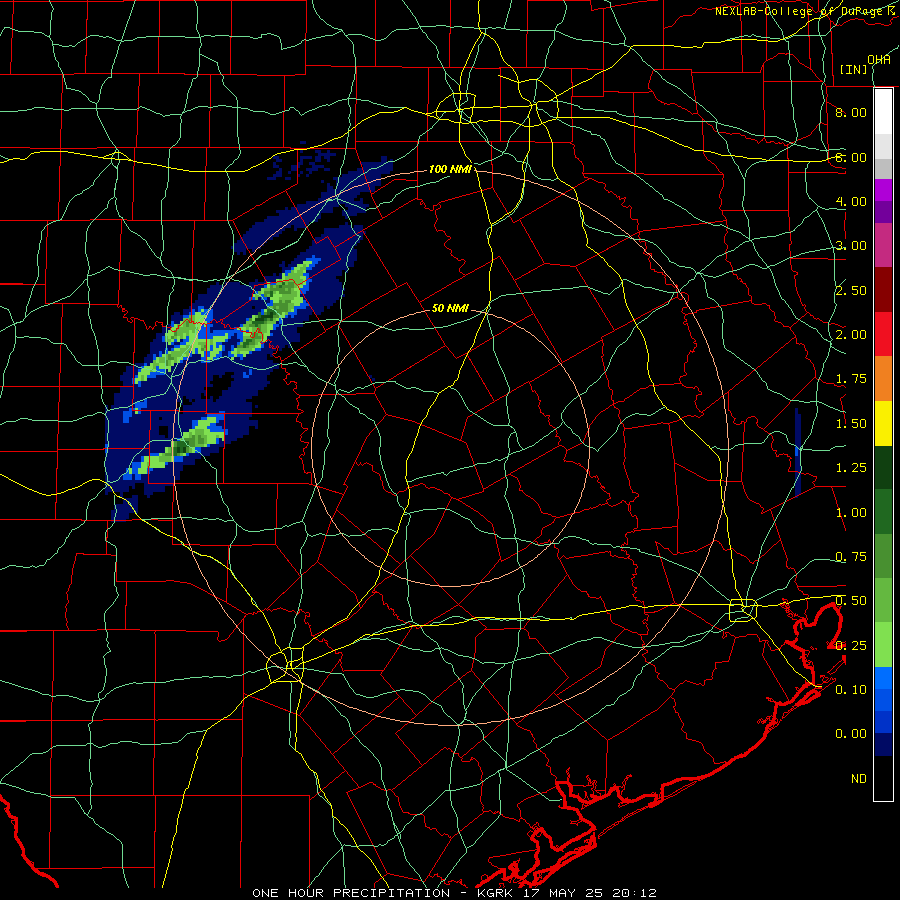Pick the light green swatch above 0.25
900x900 pixels.
[883, 645]
